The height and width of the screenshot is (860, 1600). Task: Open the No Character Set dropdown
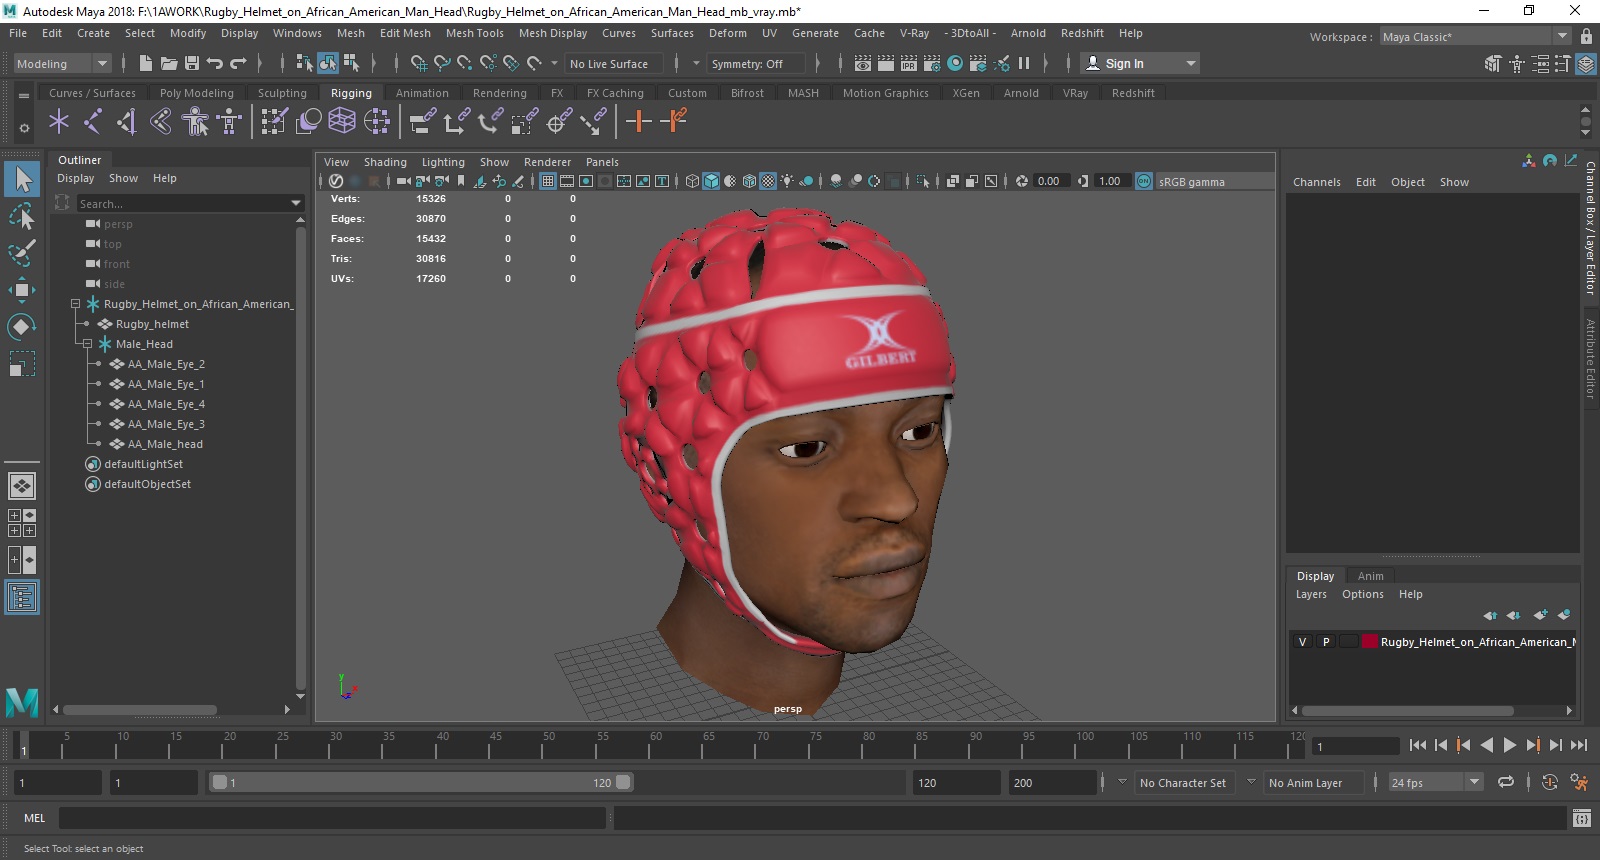[1185, 783]
